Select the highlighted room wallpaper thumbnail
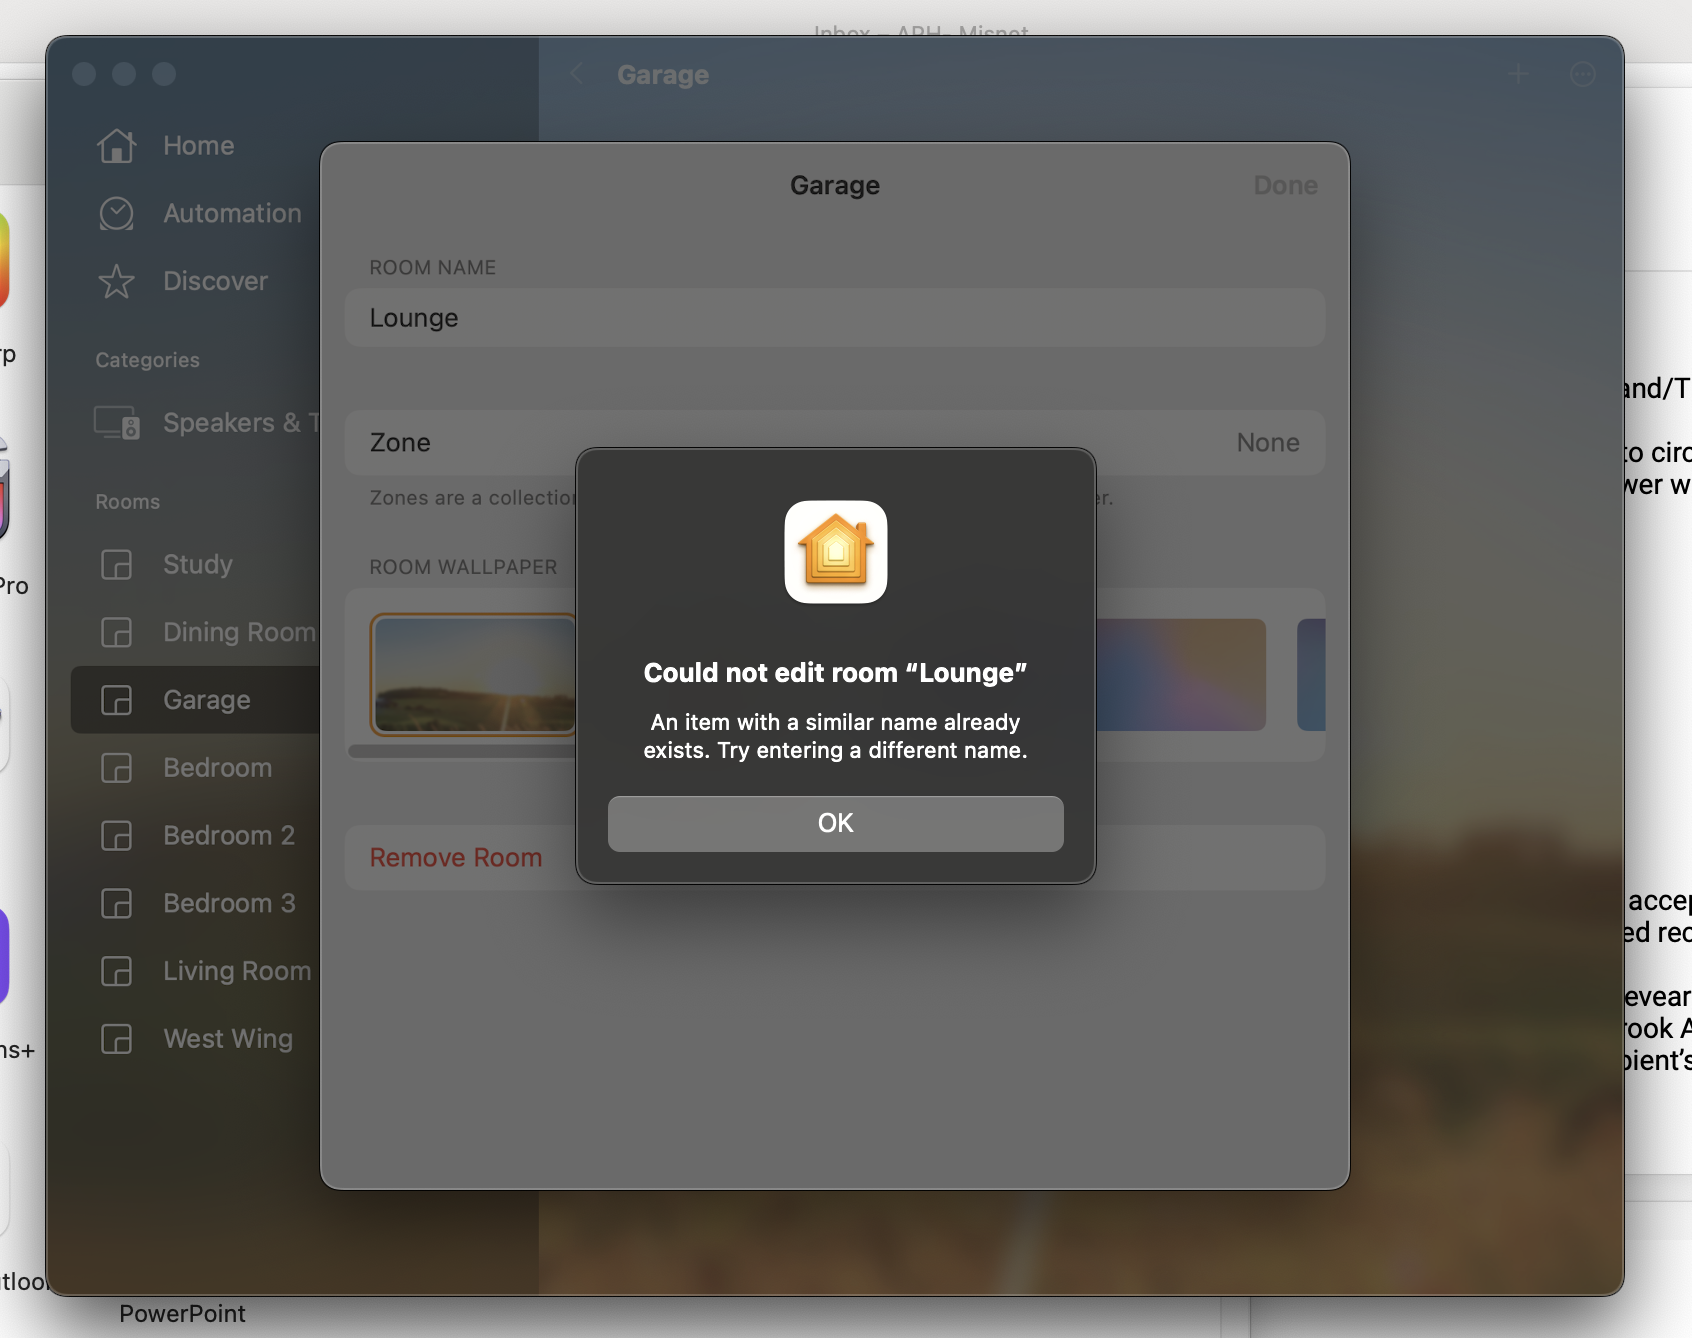The image size is (1692, 1338). point(474,675)
